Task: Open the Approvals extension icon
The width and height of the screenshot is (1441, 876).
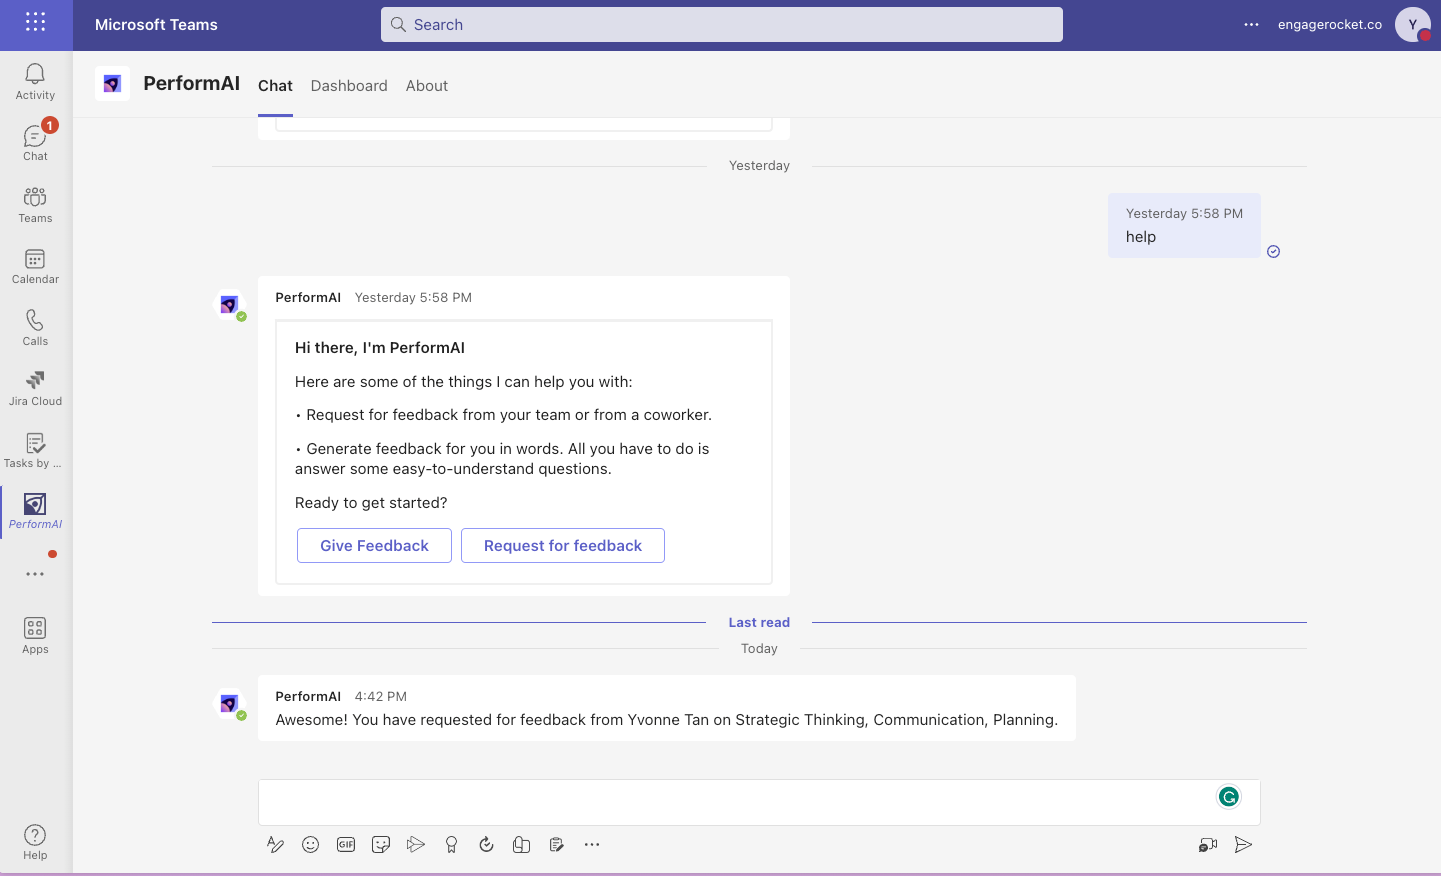Action: pyautogui.click(x=486, y=845)
